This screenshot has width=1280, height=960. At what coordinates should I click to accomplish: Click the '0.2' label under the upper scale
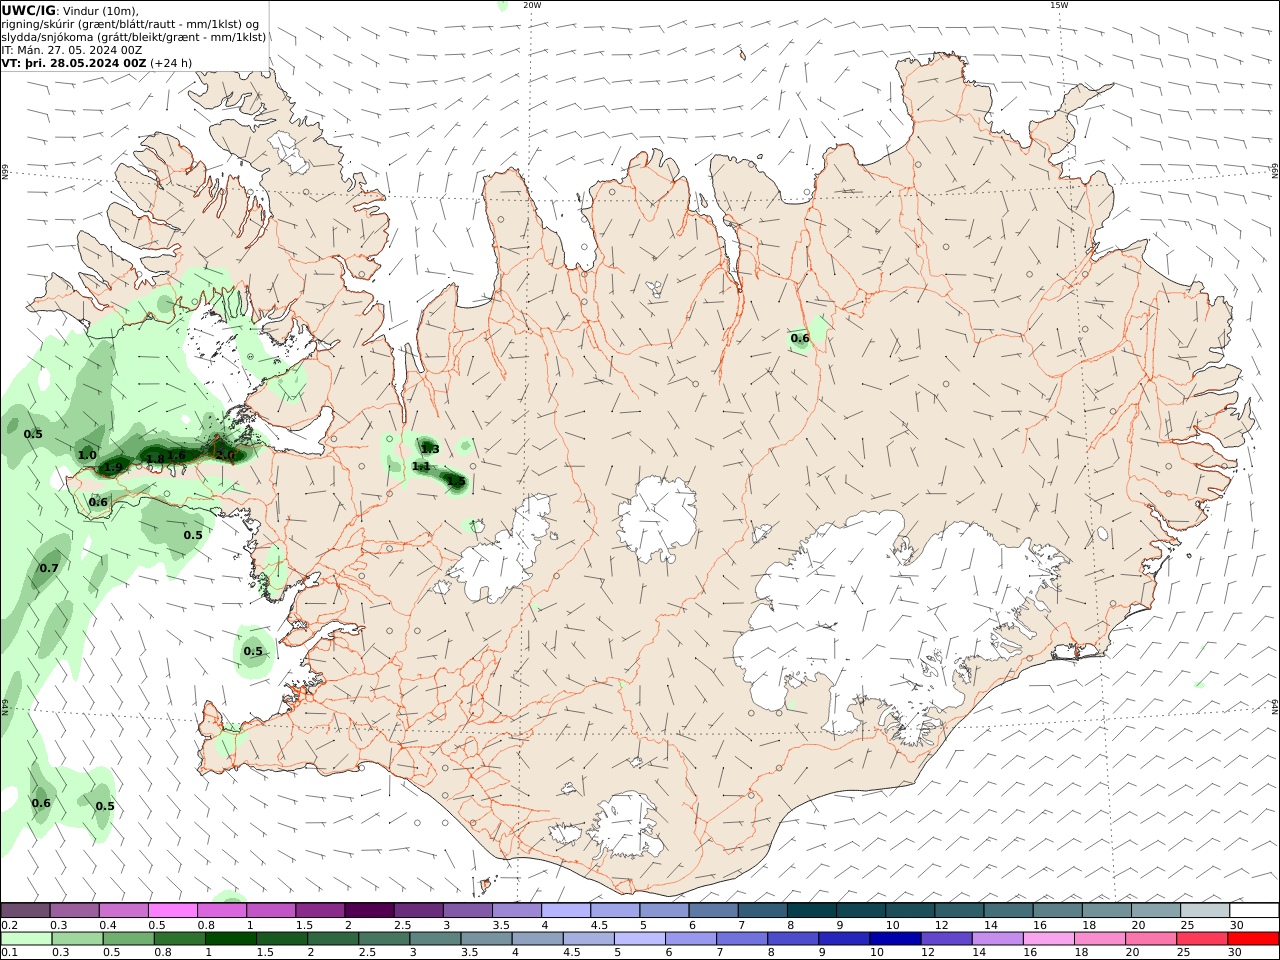[x=9, y=925]
